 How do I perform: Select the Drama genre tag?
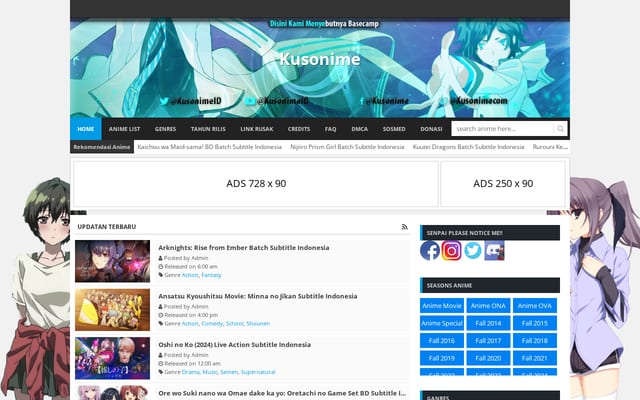[191, 372]
